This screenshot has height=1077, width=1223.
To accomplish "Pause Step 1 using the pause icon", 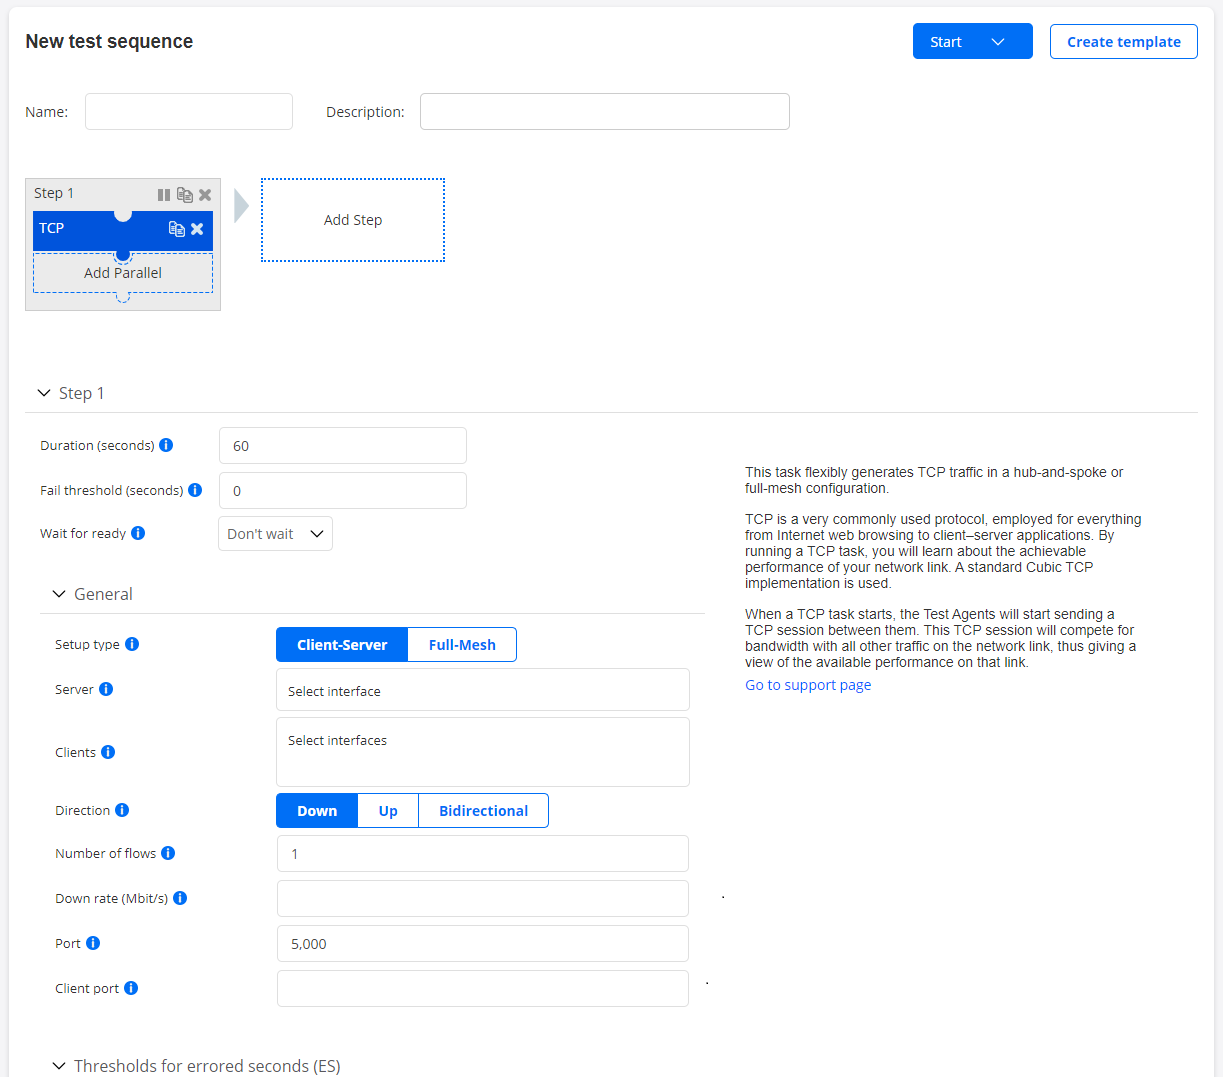I will [x=164, y=194].
